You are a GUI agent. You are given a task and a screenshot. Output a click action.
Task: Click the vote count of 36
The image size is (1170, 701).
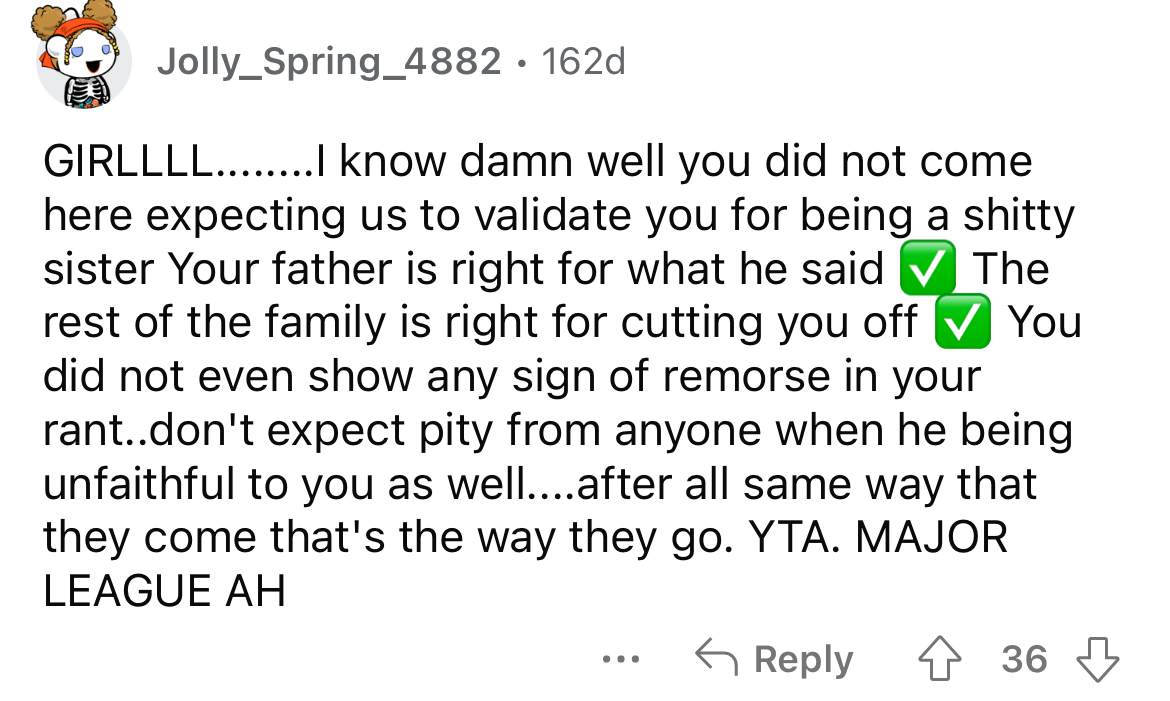[1024, 660]
